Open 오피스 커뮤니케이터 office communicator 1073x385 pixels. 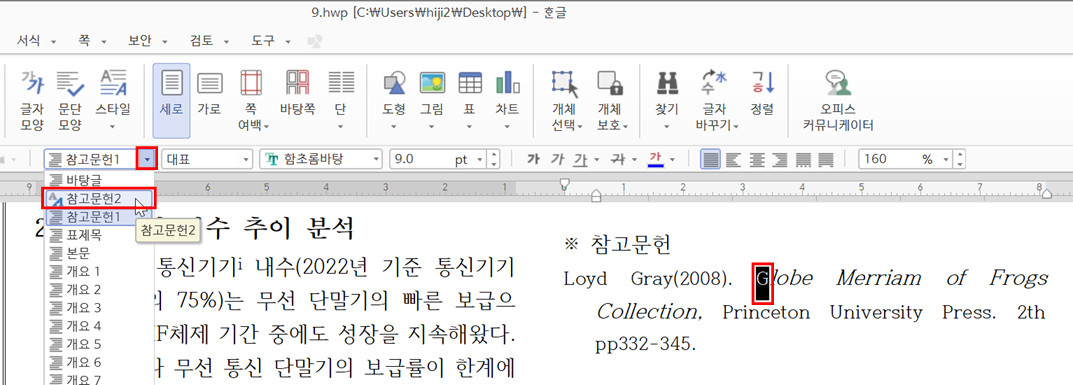[838, 100]
